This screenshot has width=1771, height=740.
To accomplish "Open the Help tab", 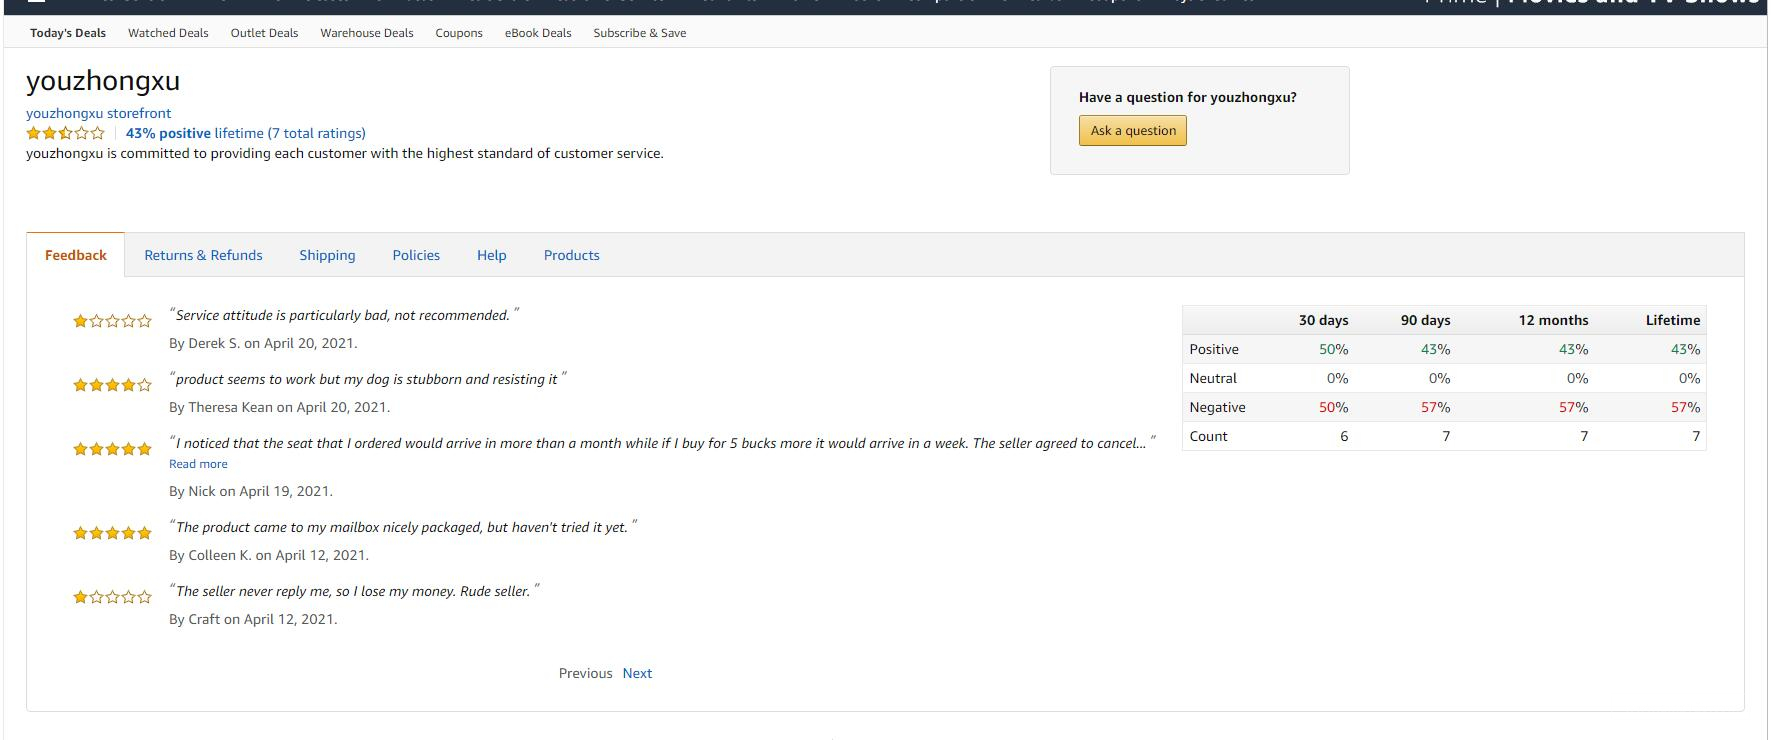I will tap(491, 255).
